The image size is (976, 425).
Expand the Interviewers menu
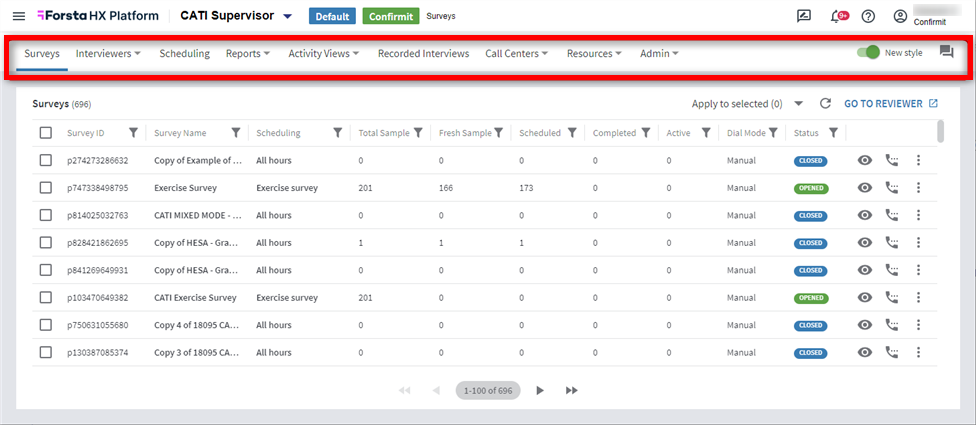click(x=108, y=54)
